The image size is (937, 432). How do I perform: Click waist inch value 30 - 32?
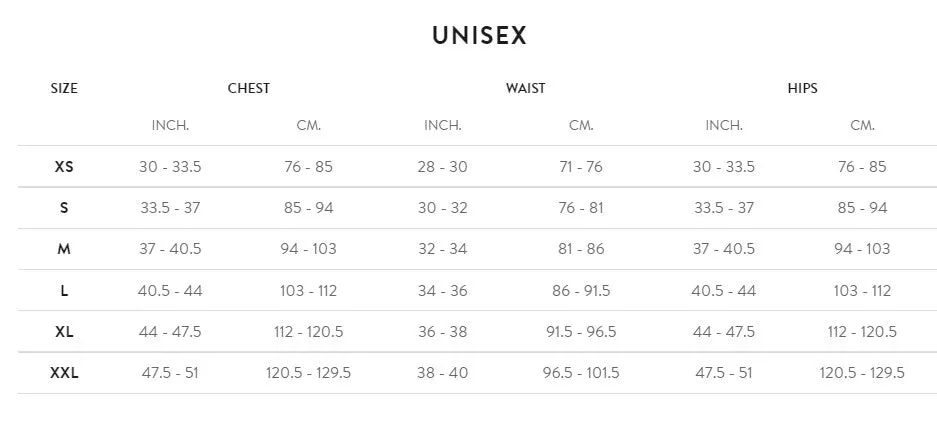[442, 208]
